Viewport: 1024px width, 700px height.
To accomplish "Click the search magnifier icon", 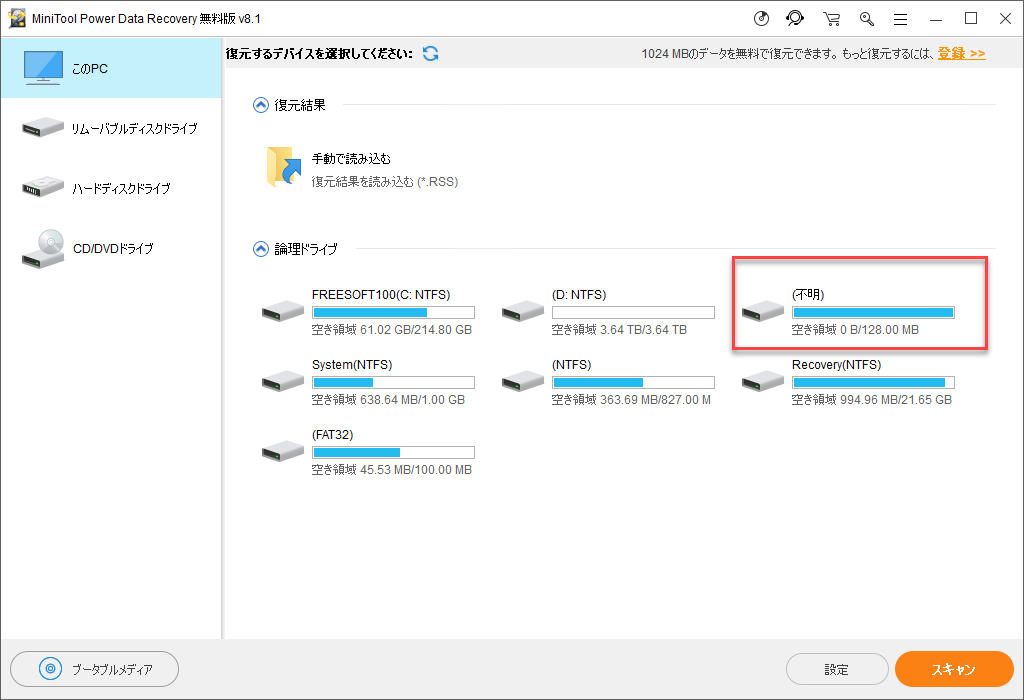I will point(866,18).
